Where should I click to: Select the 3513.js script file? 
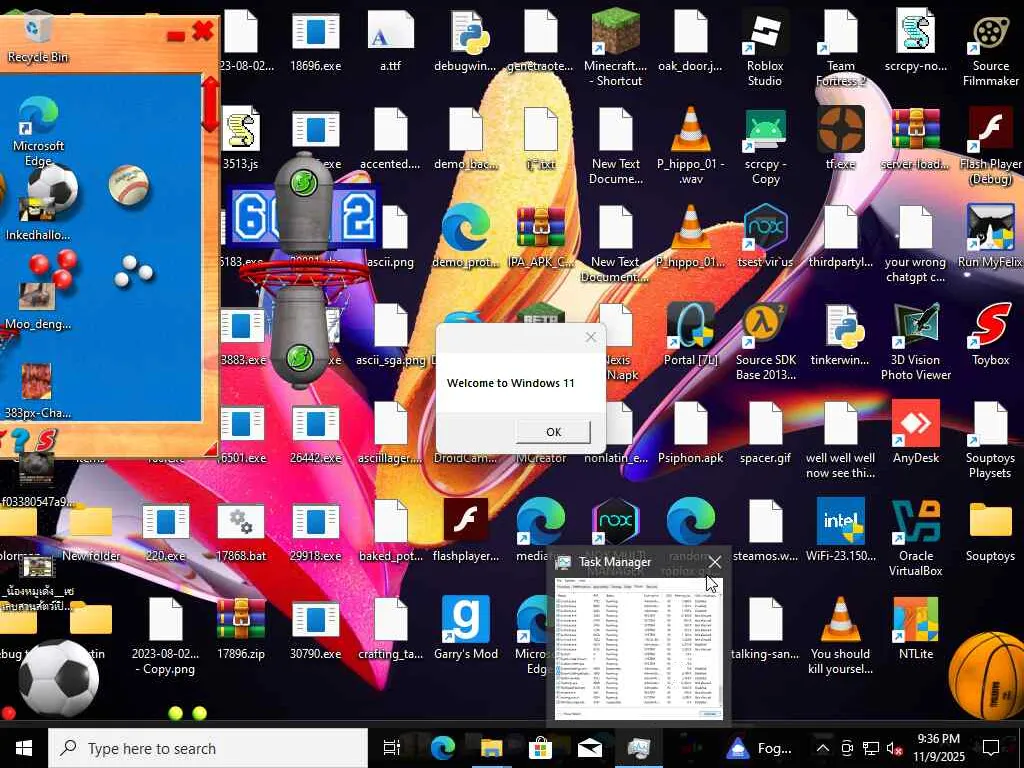point(240,138)
